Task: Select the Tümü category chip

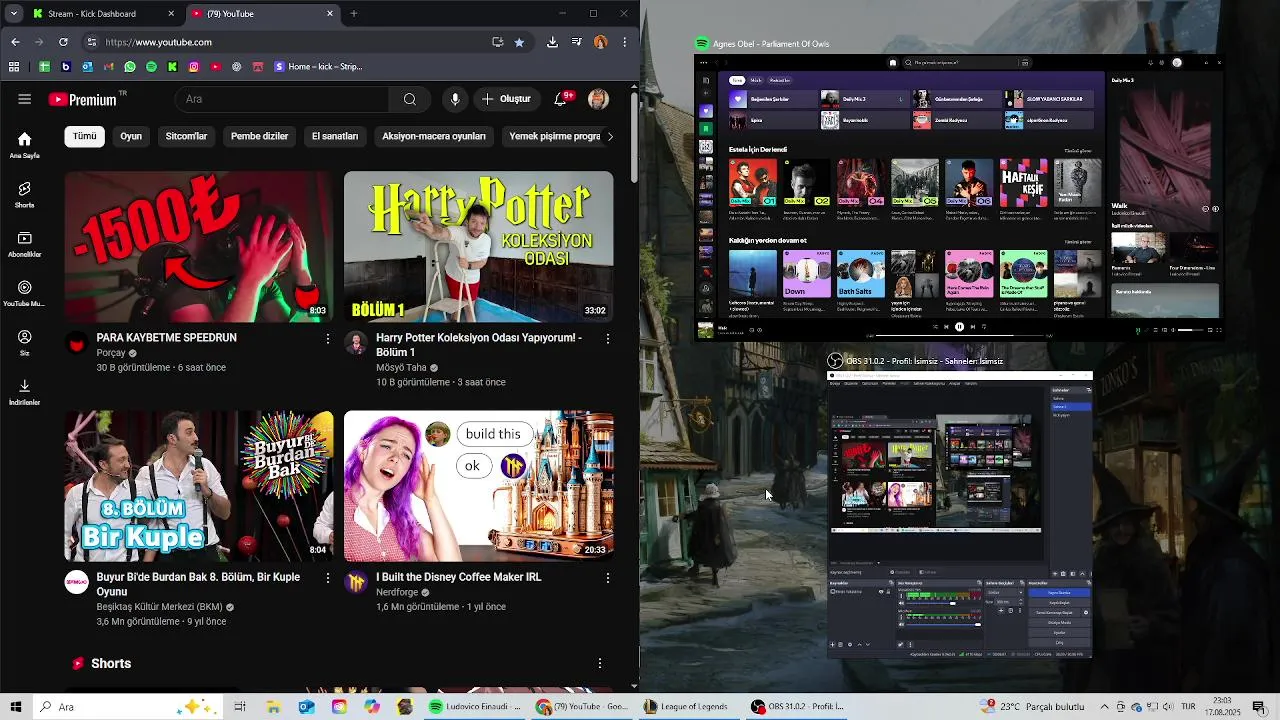Action: [85, 136]
